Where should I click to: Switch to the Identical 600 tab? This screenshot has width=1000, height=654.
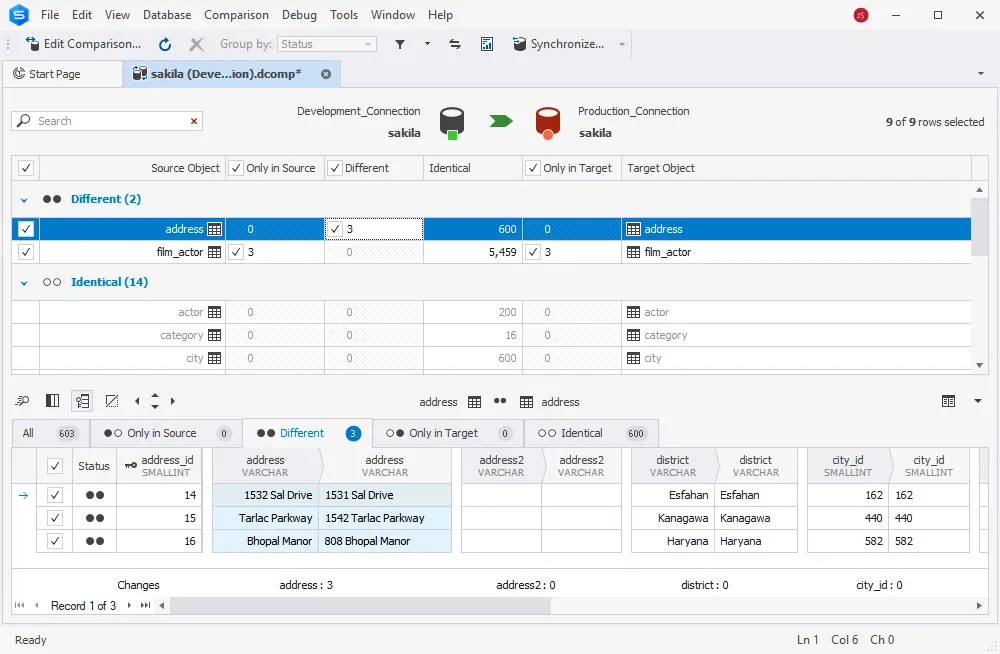[x=591, y=433]
